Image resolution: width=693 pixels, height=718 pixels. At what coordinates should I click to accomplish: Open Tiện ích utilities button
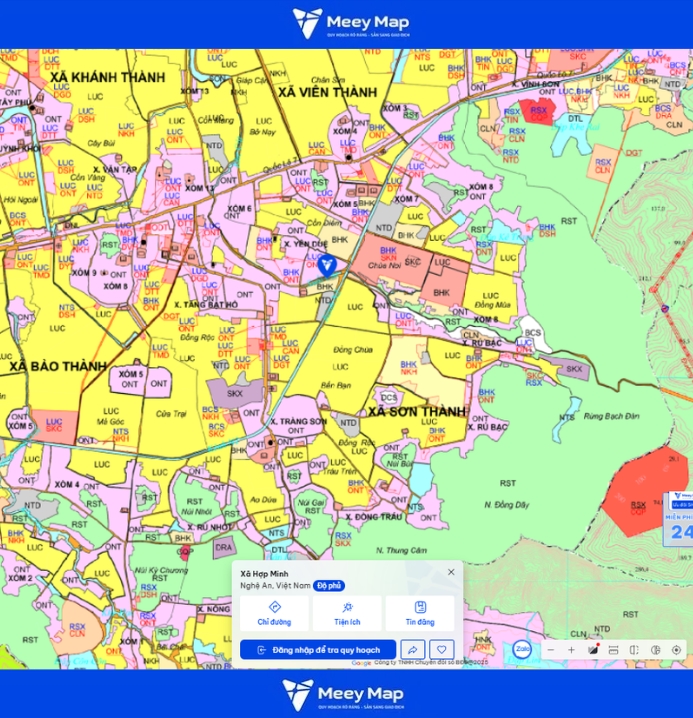tap(347, 613)
